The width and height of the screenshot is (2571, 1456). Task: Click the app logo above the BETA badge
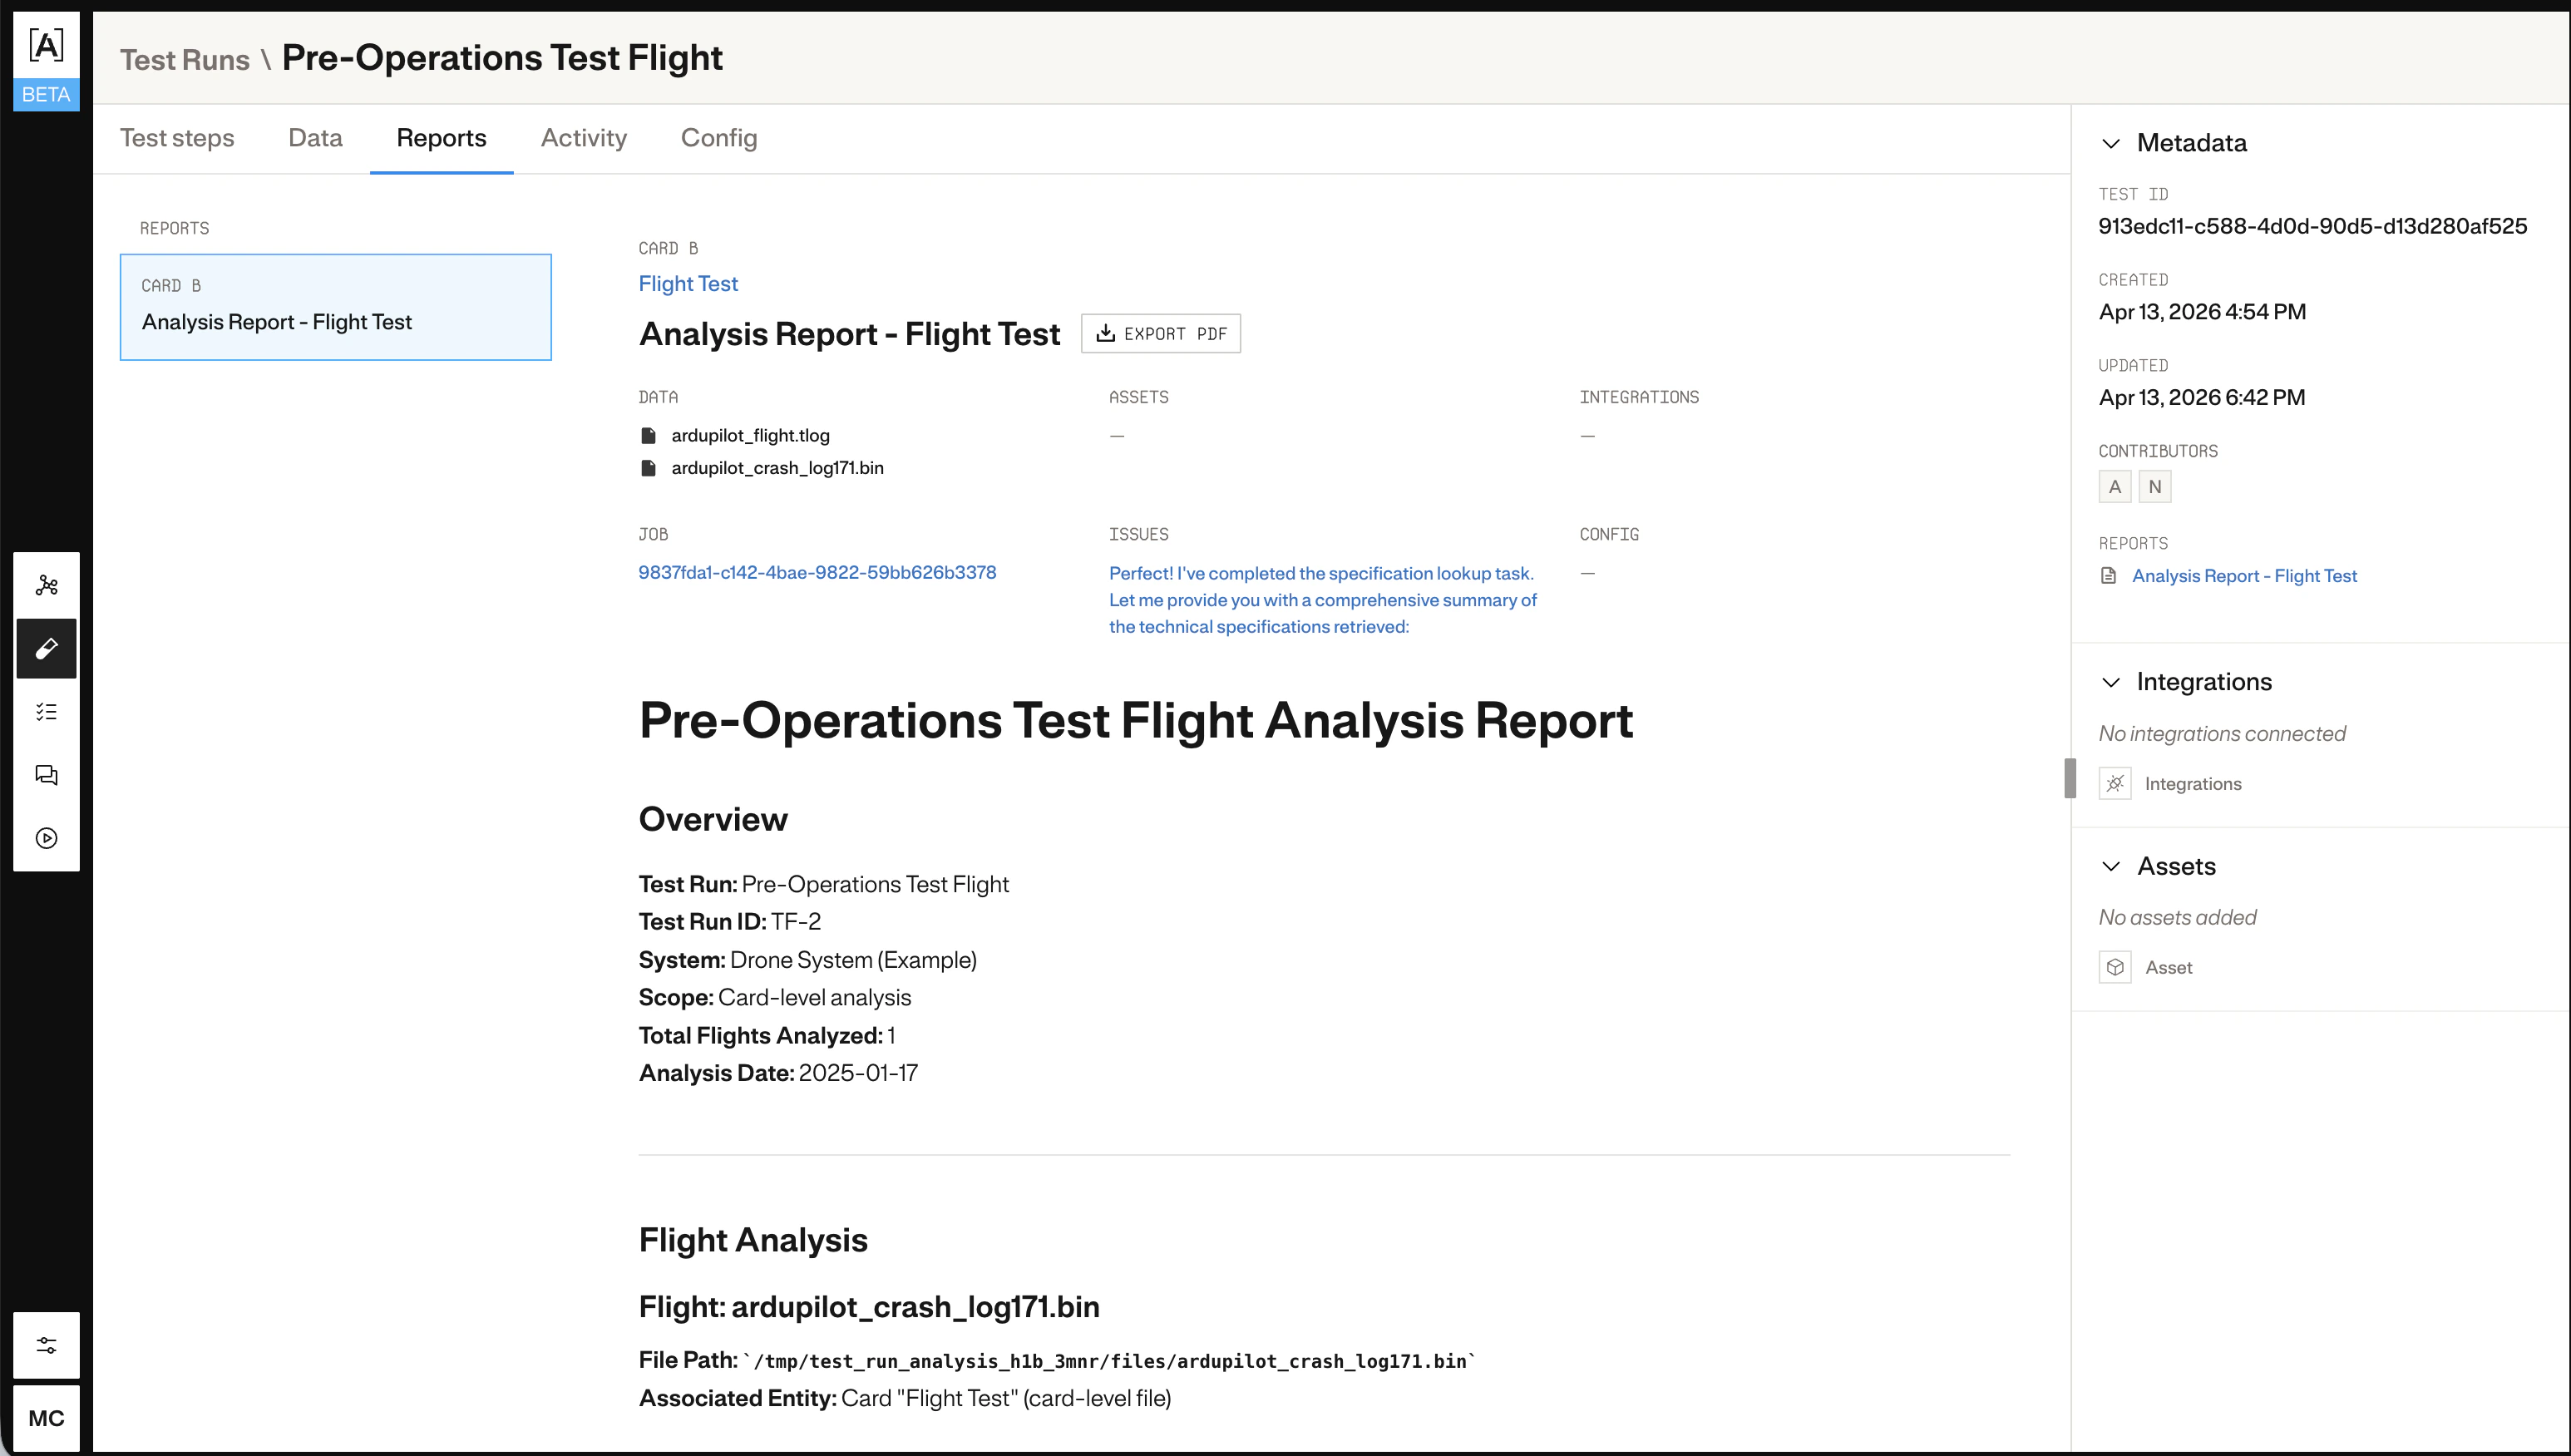45,44
